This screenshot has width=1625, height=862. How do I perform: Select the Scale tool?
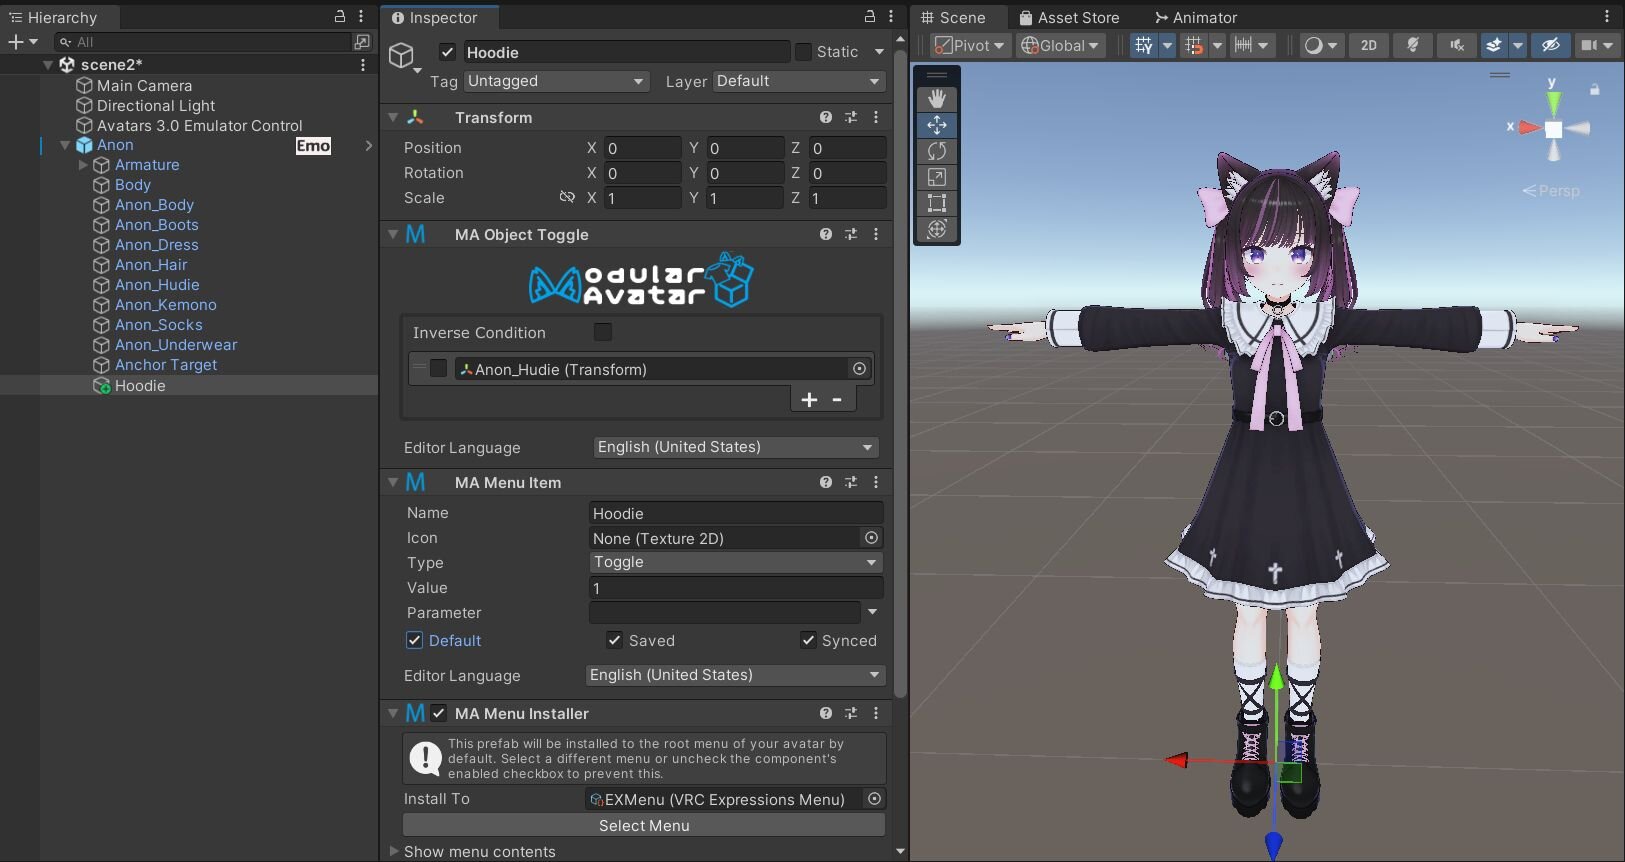[x=937, y=177]
